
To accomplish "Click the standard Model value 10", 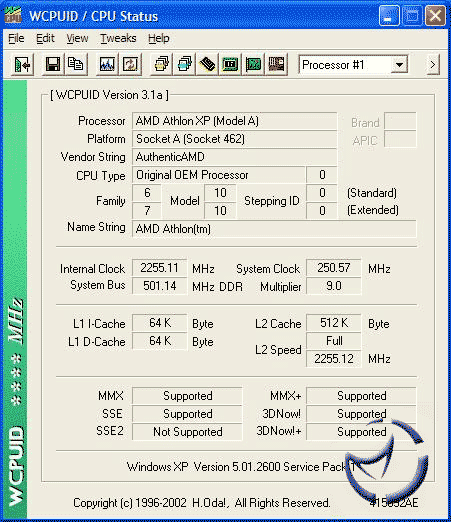I will [x=220, y=193].
